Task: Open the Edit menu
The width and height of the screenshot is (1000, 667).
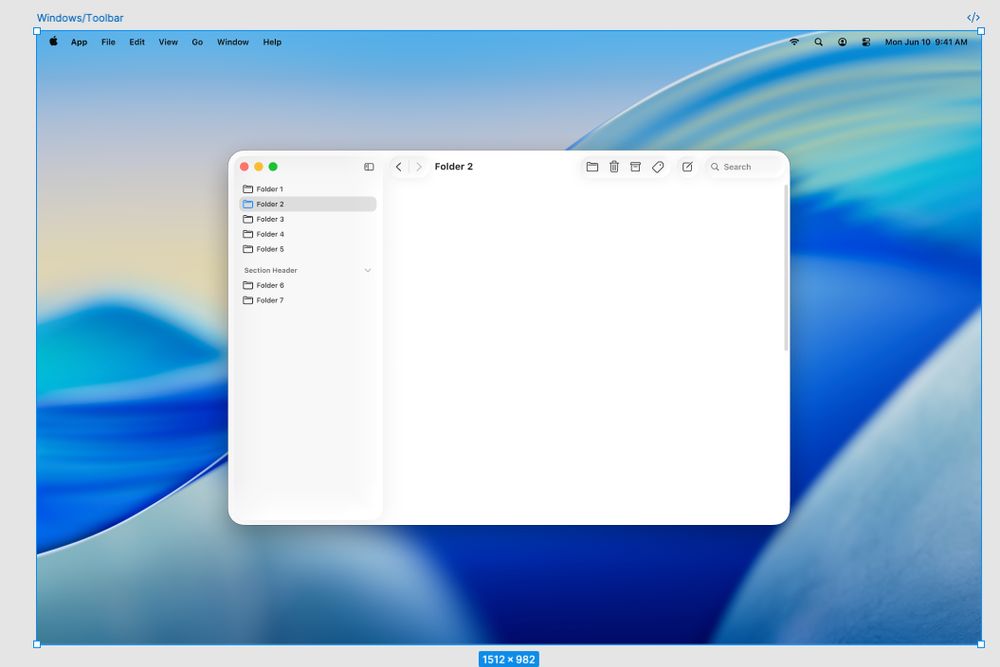Action: [137, 42]
